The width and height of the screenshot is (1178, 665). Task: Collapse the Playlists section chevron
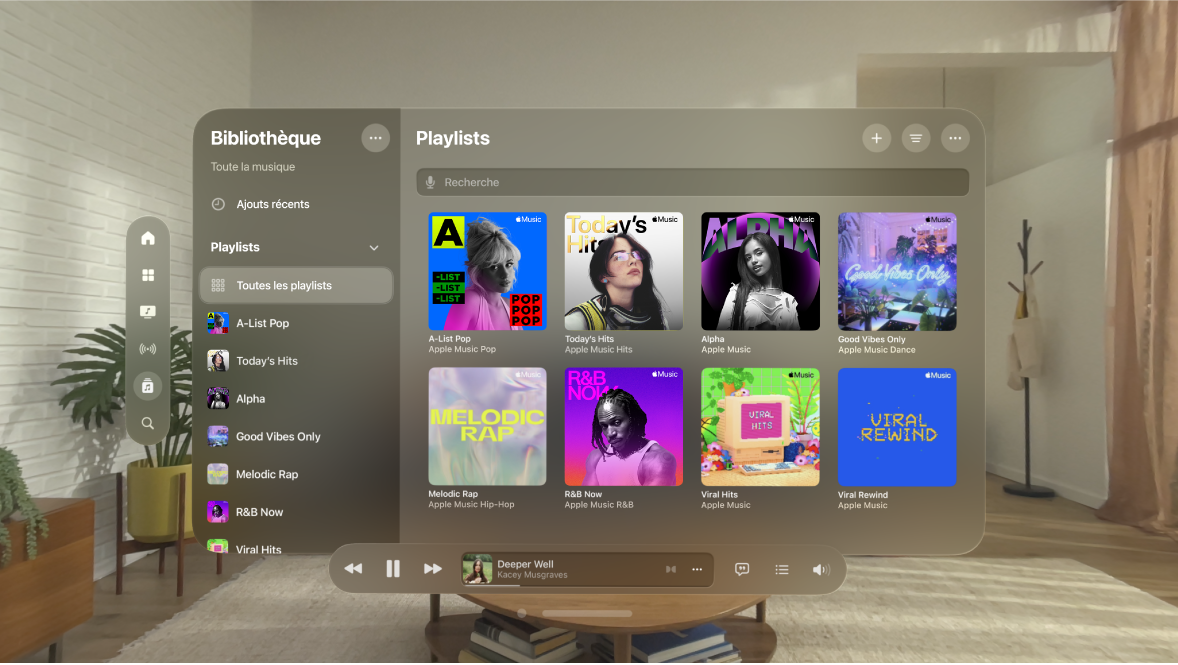coord(374,247)
